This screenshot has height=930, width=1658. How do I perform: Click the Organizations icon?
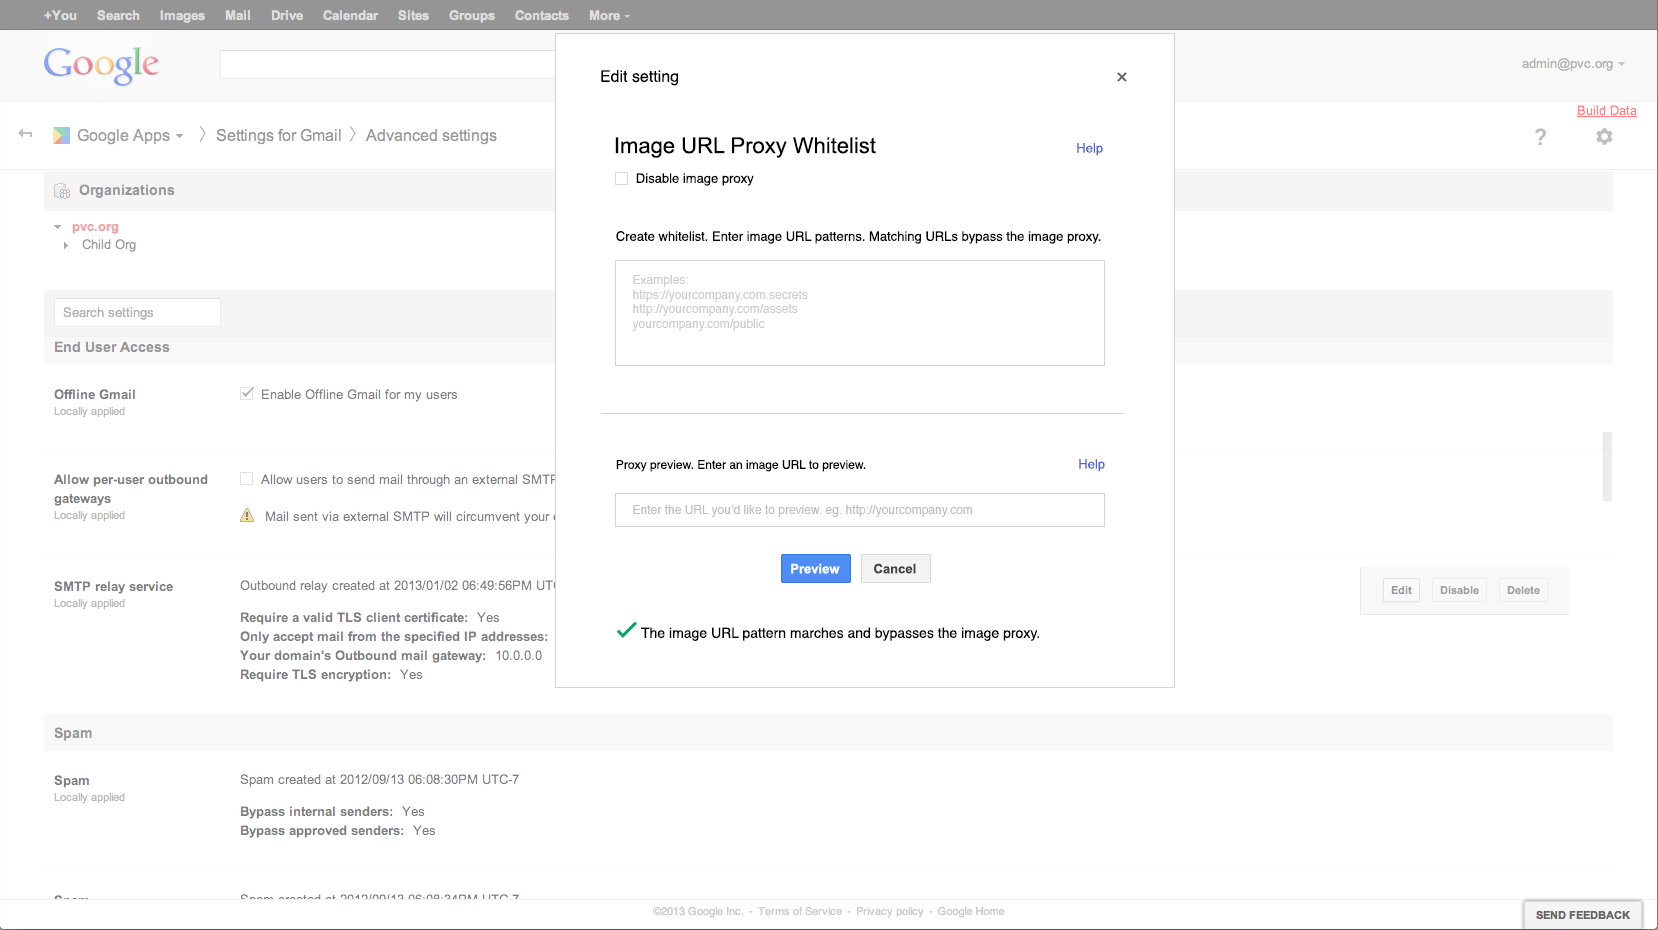(x=62, y=190)
